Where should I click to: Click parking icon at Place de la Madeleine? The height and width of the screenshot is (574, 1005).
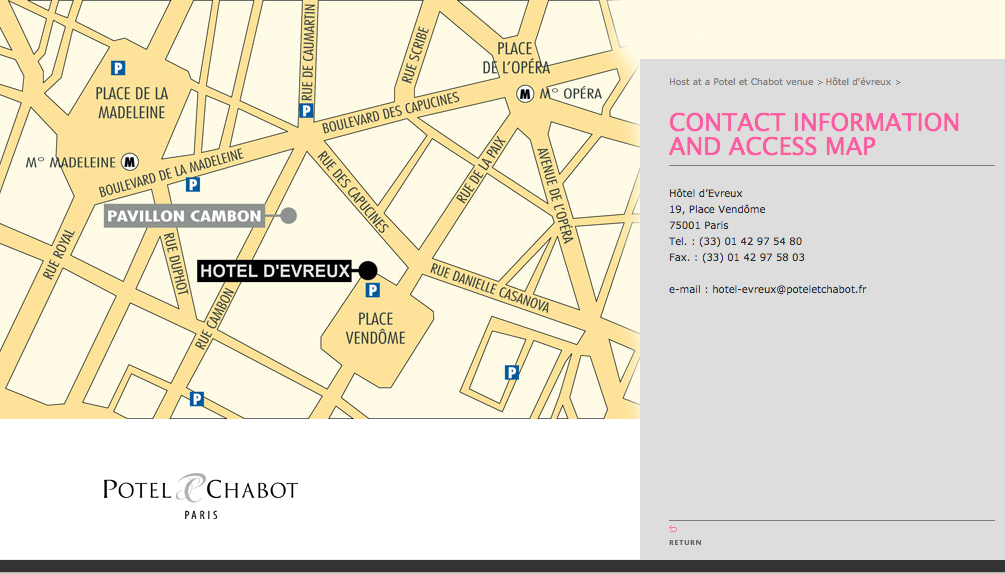point(118,68)
